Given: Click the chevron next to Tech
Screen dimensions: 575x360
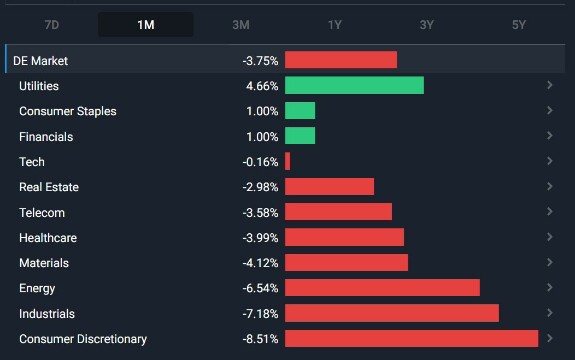Looking at the screenshot, I should 549,161.
